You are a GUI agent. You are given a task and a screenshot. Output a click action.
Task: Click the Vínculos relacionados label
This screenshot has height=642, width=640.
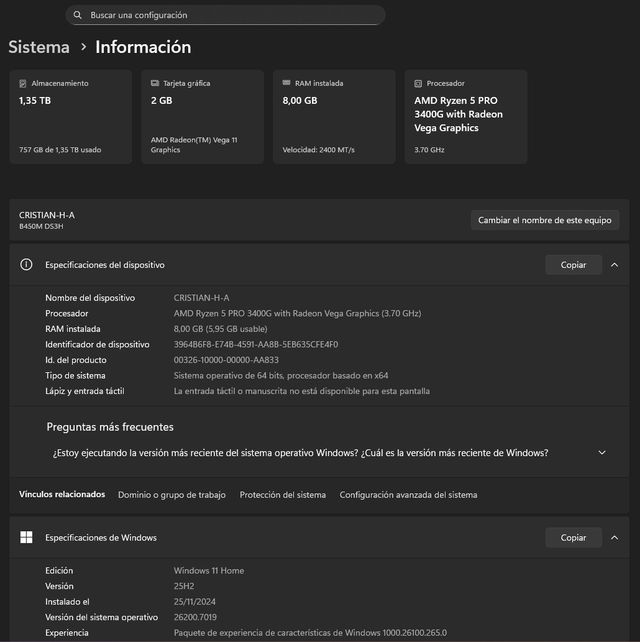[x=62, y=494]
